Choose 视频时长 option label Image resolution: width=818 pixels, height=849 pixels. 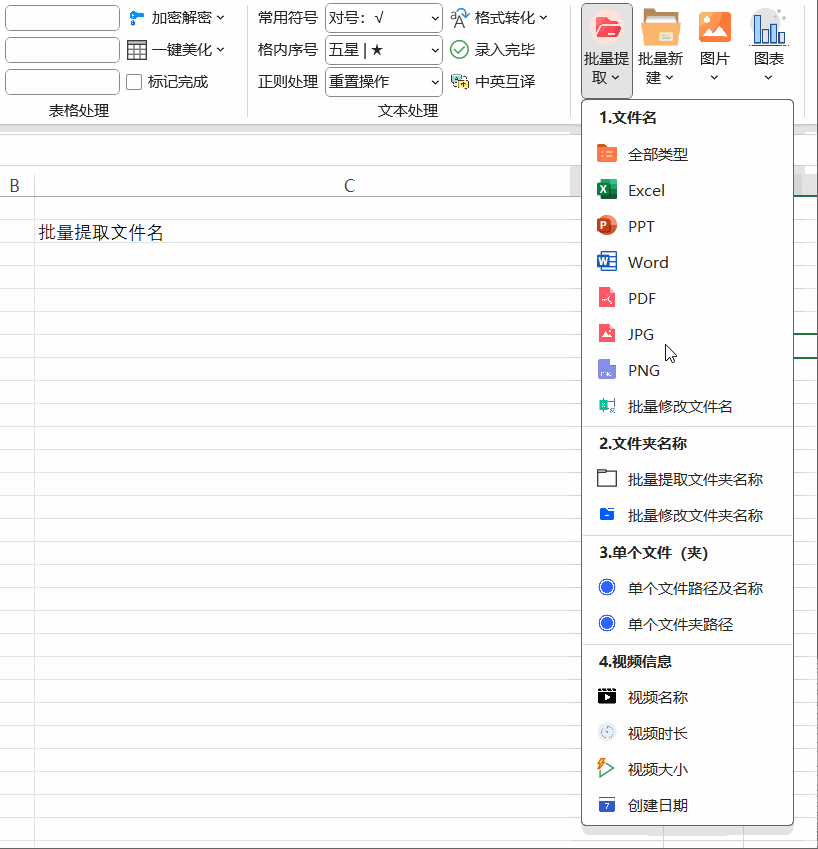click(657, 734)
